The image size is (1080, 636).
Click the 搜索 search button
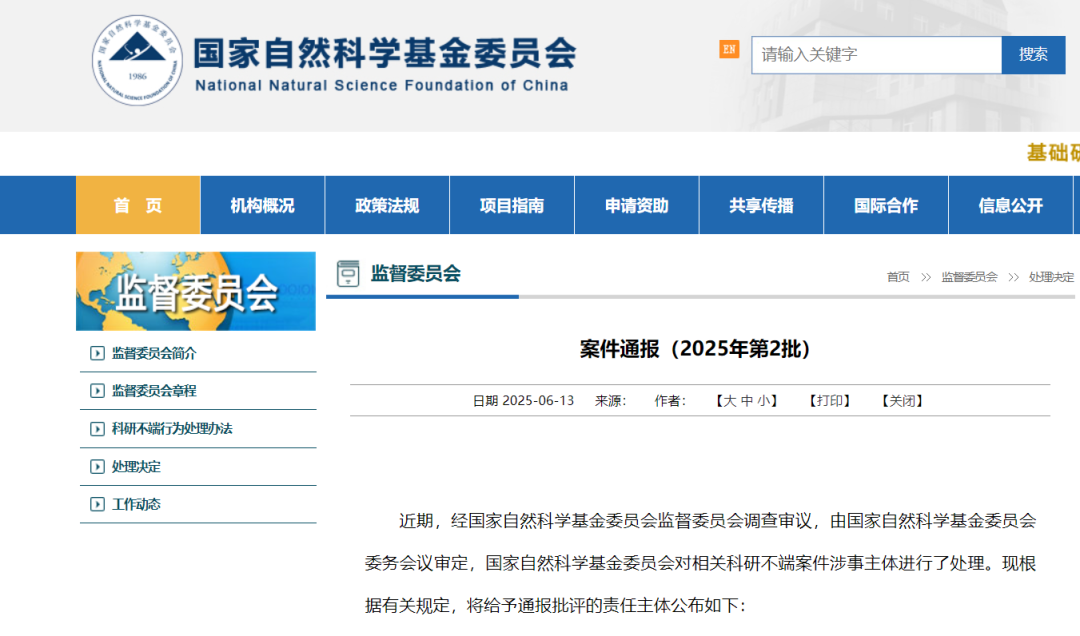[1033, 55]
